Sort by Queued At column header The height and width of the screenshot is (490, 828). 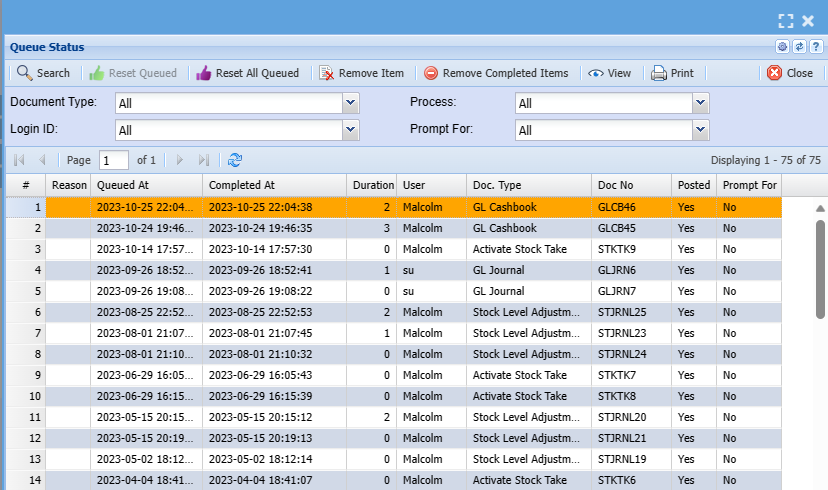(x=146, y=185)
